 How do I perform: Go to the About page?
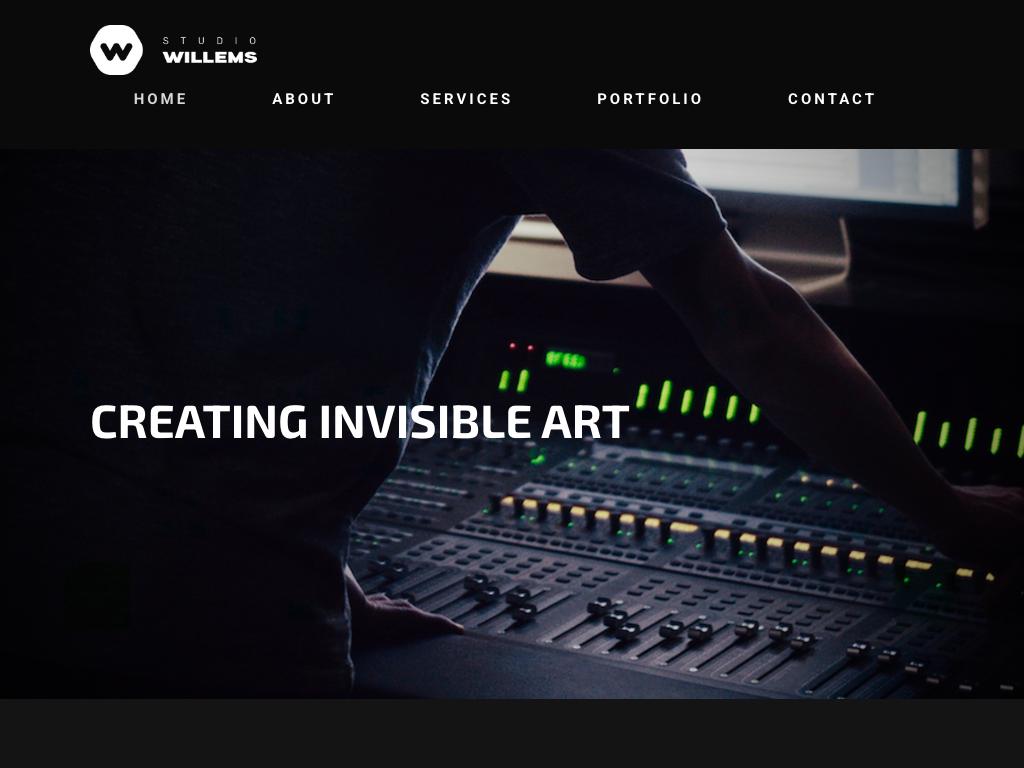click(x=303, y=99)
